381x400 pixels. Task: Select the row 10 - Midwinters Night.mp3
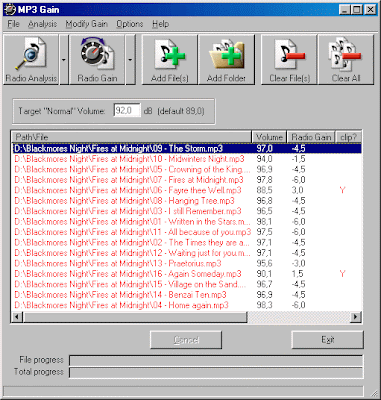[187, 159]
